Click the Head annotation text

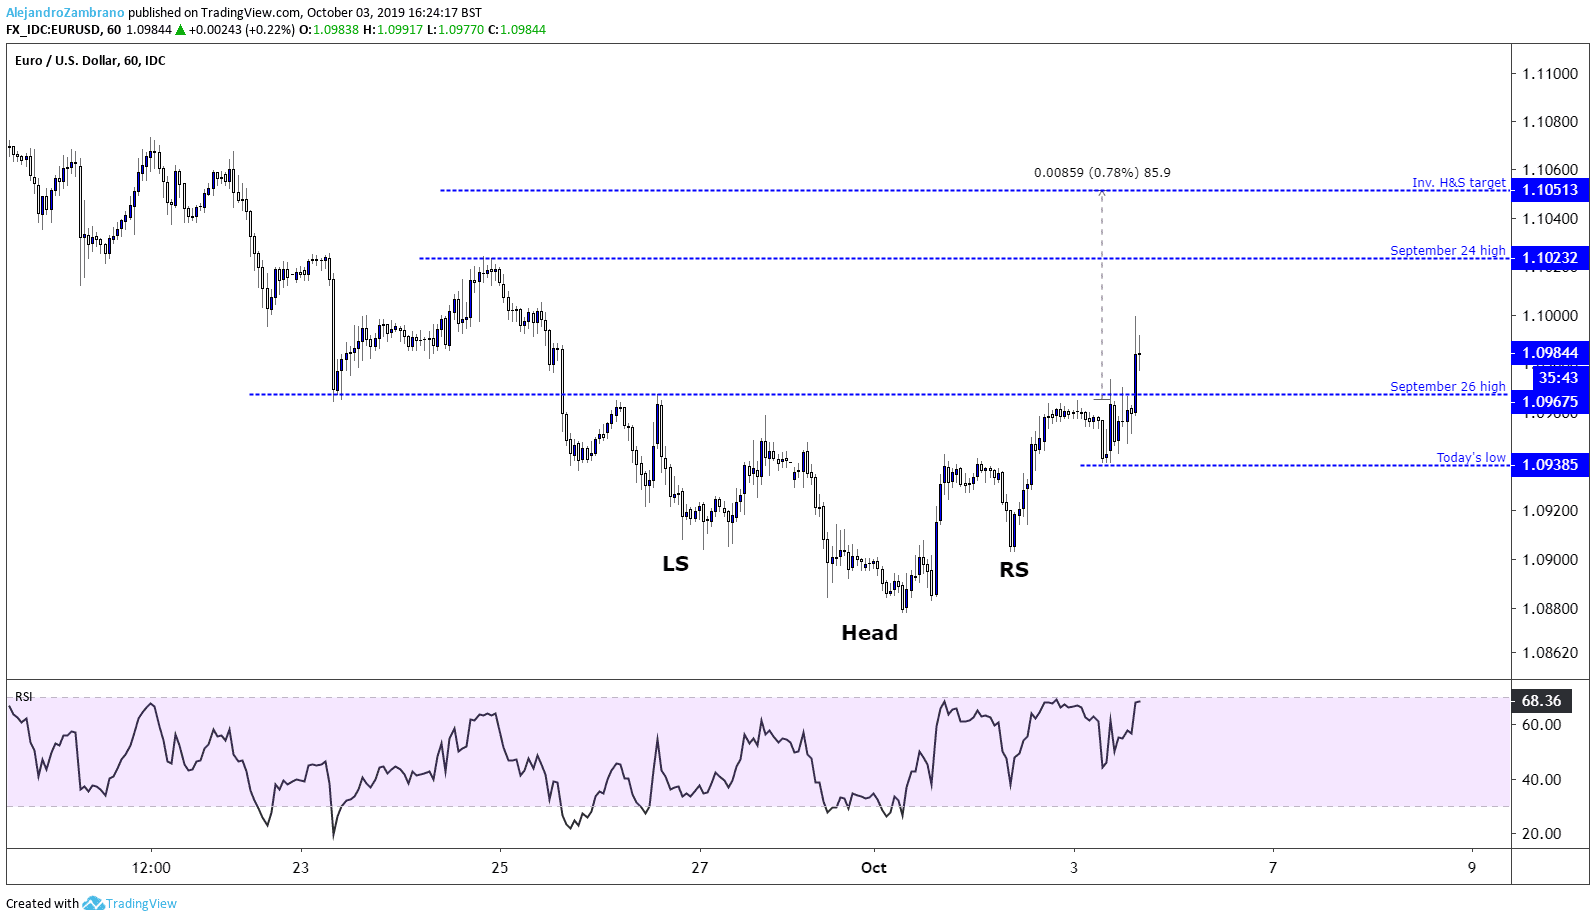tap(869, 633)
